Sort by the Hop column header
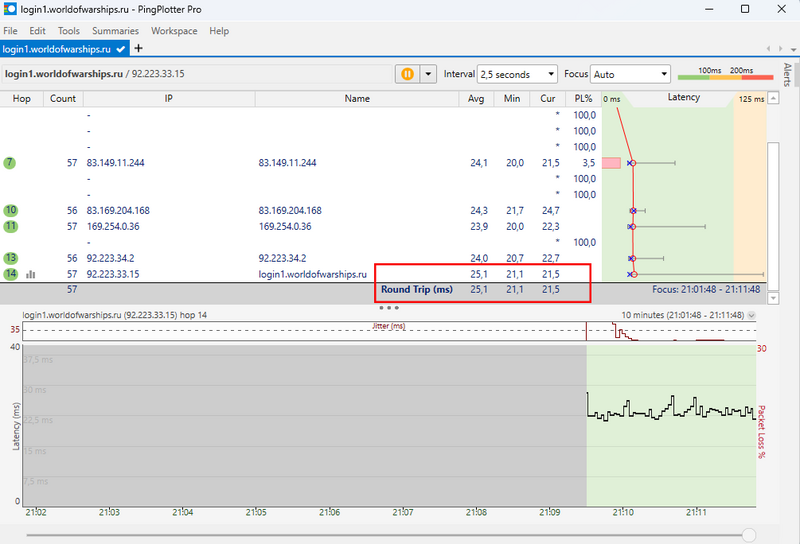Screen dimensions: 800x544 (21, 98)
